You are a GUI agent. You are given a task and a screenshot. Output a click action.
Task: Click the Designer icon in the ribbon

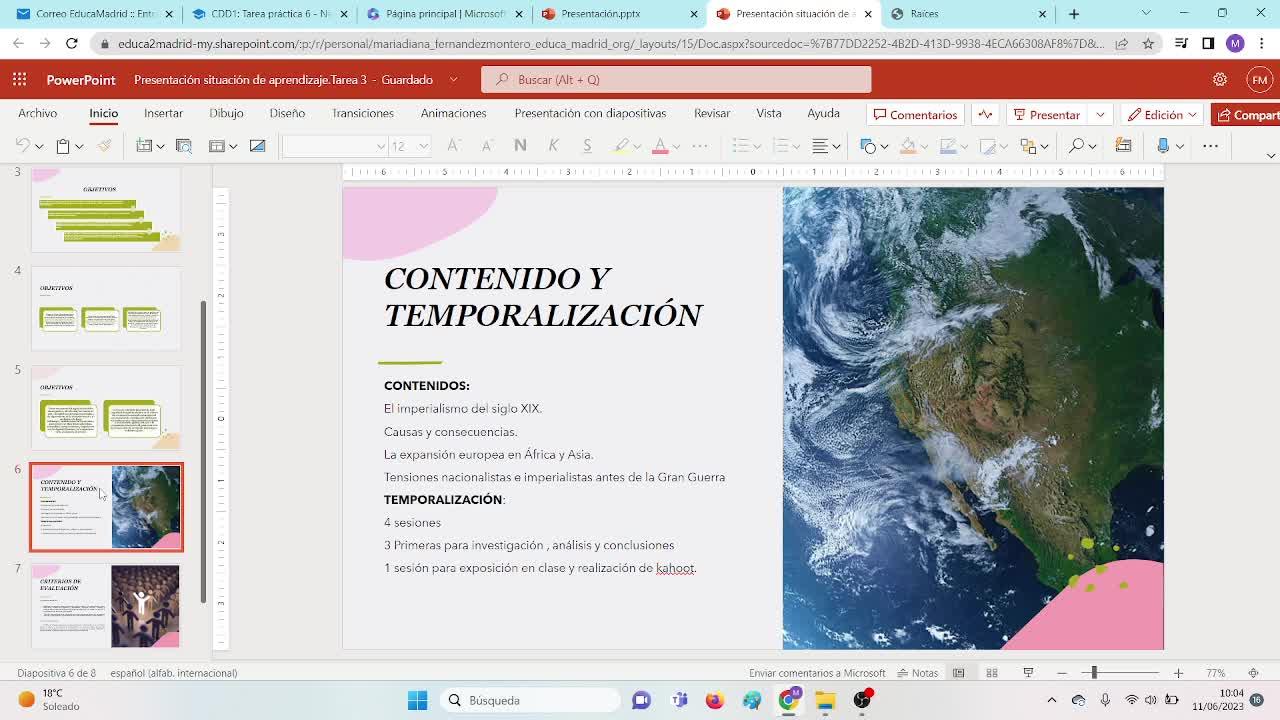point(1123,146)
